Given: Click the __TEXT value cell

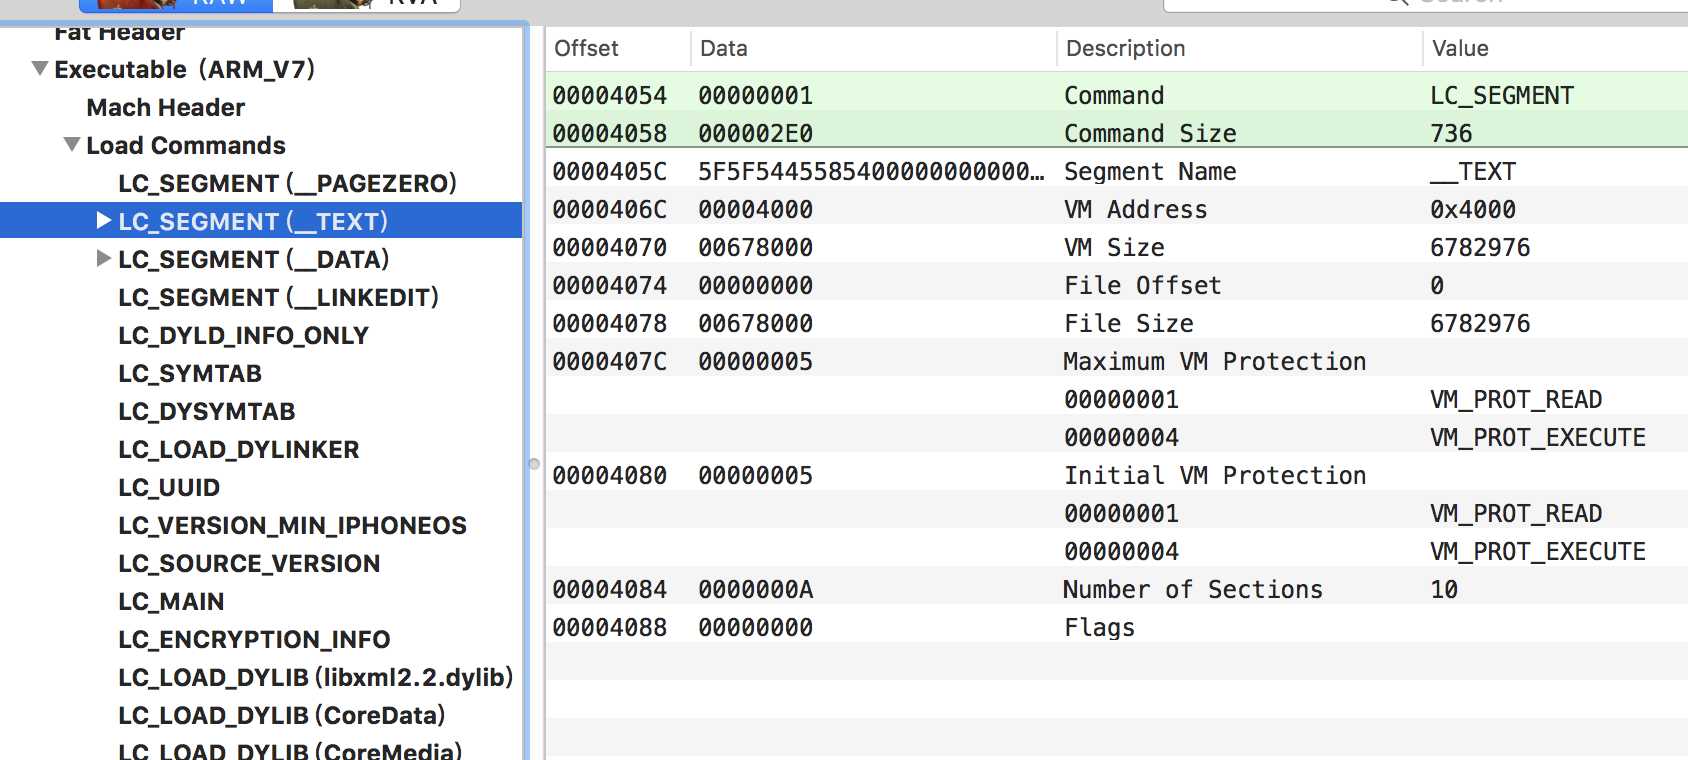Looking at the screenshot, I should click(x=1472, y=171).
